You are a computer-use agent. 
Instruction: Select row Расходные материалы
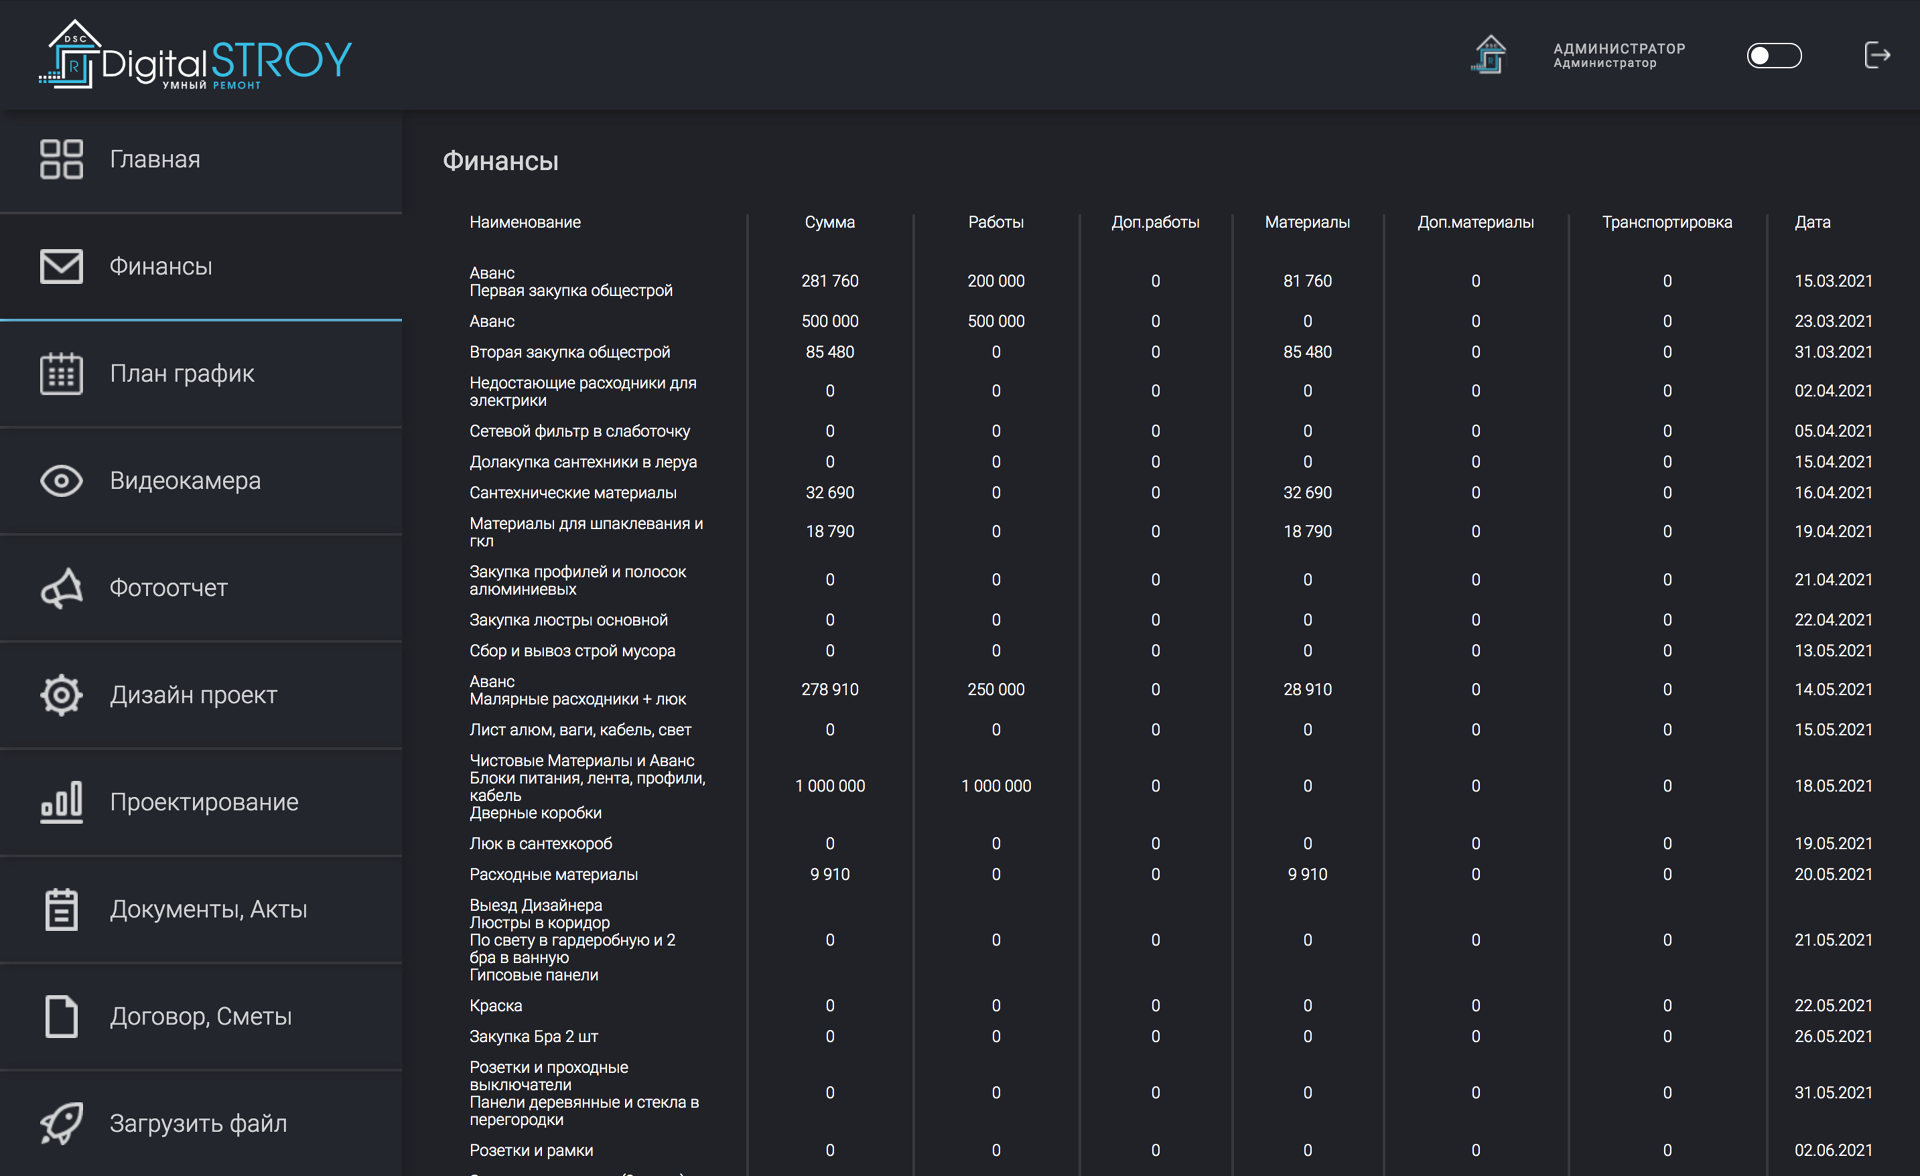tap(1171, 875)
